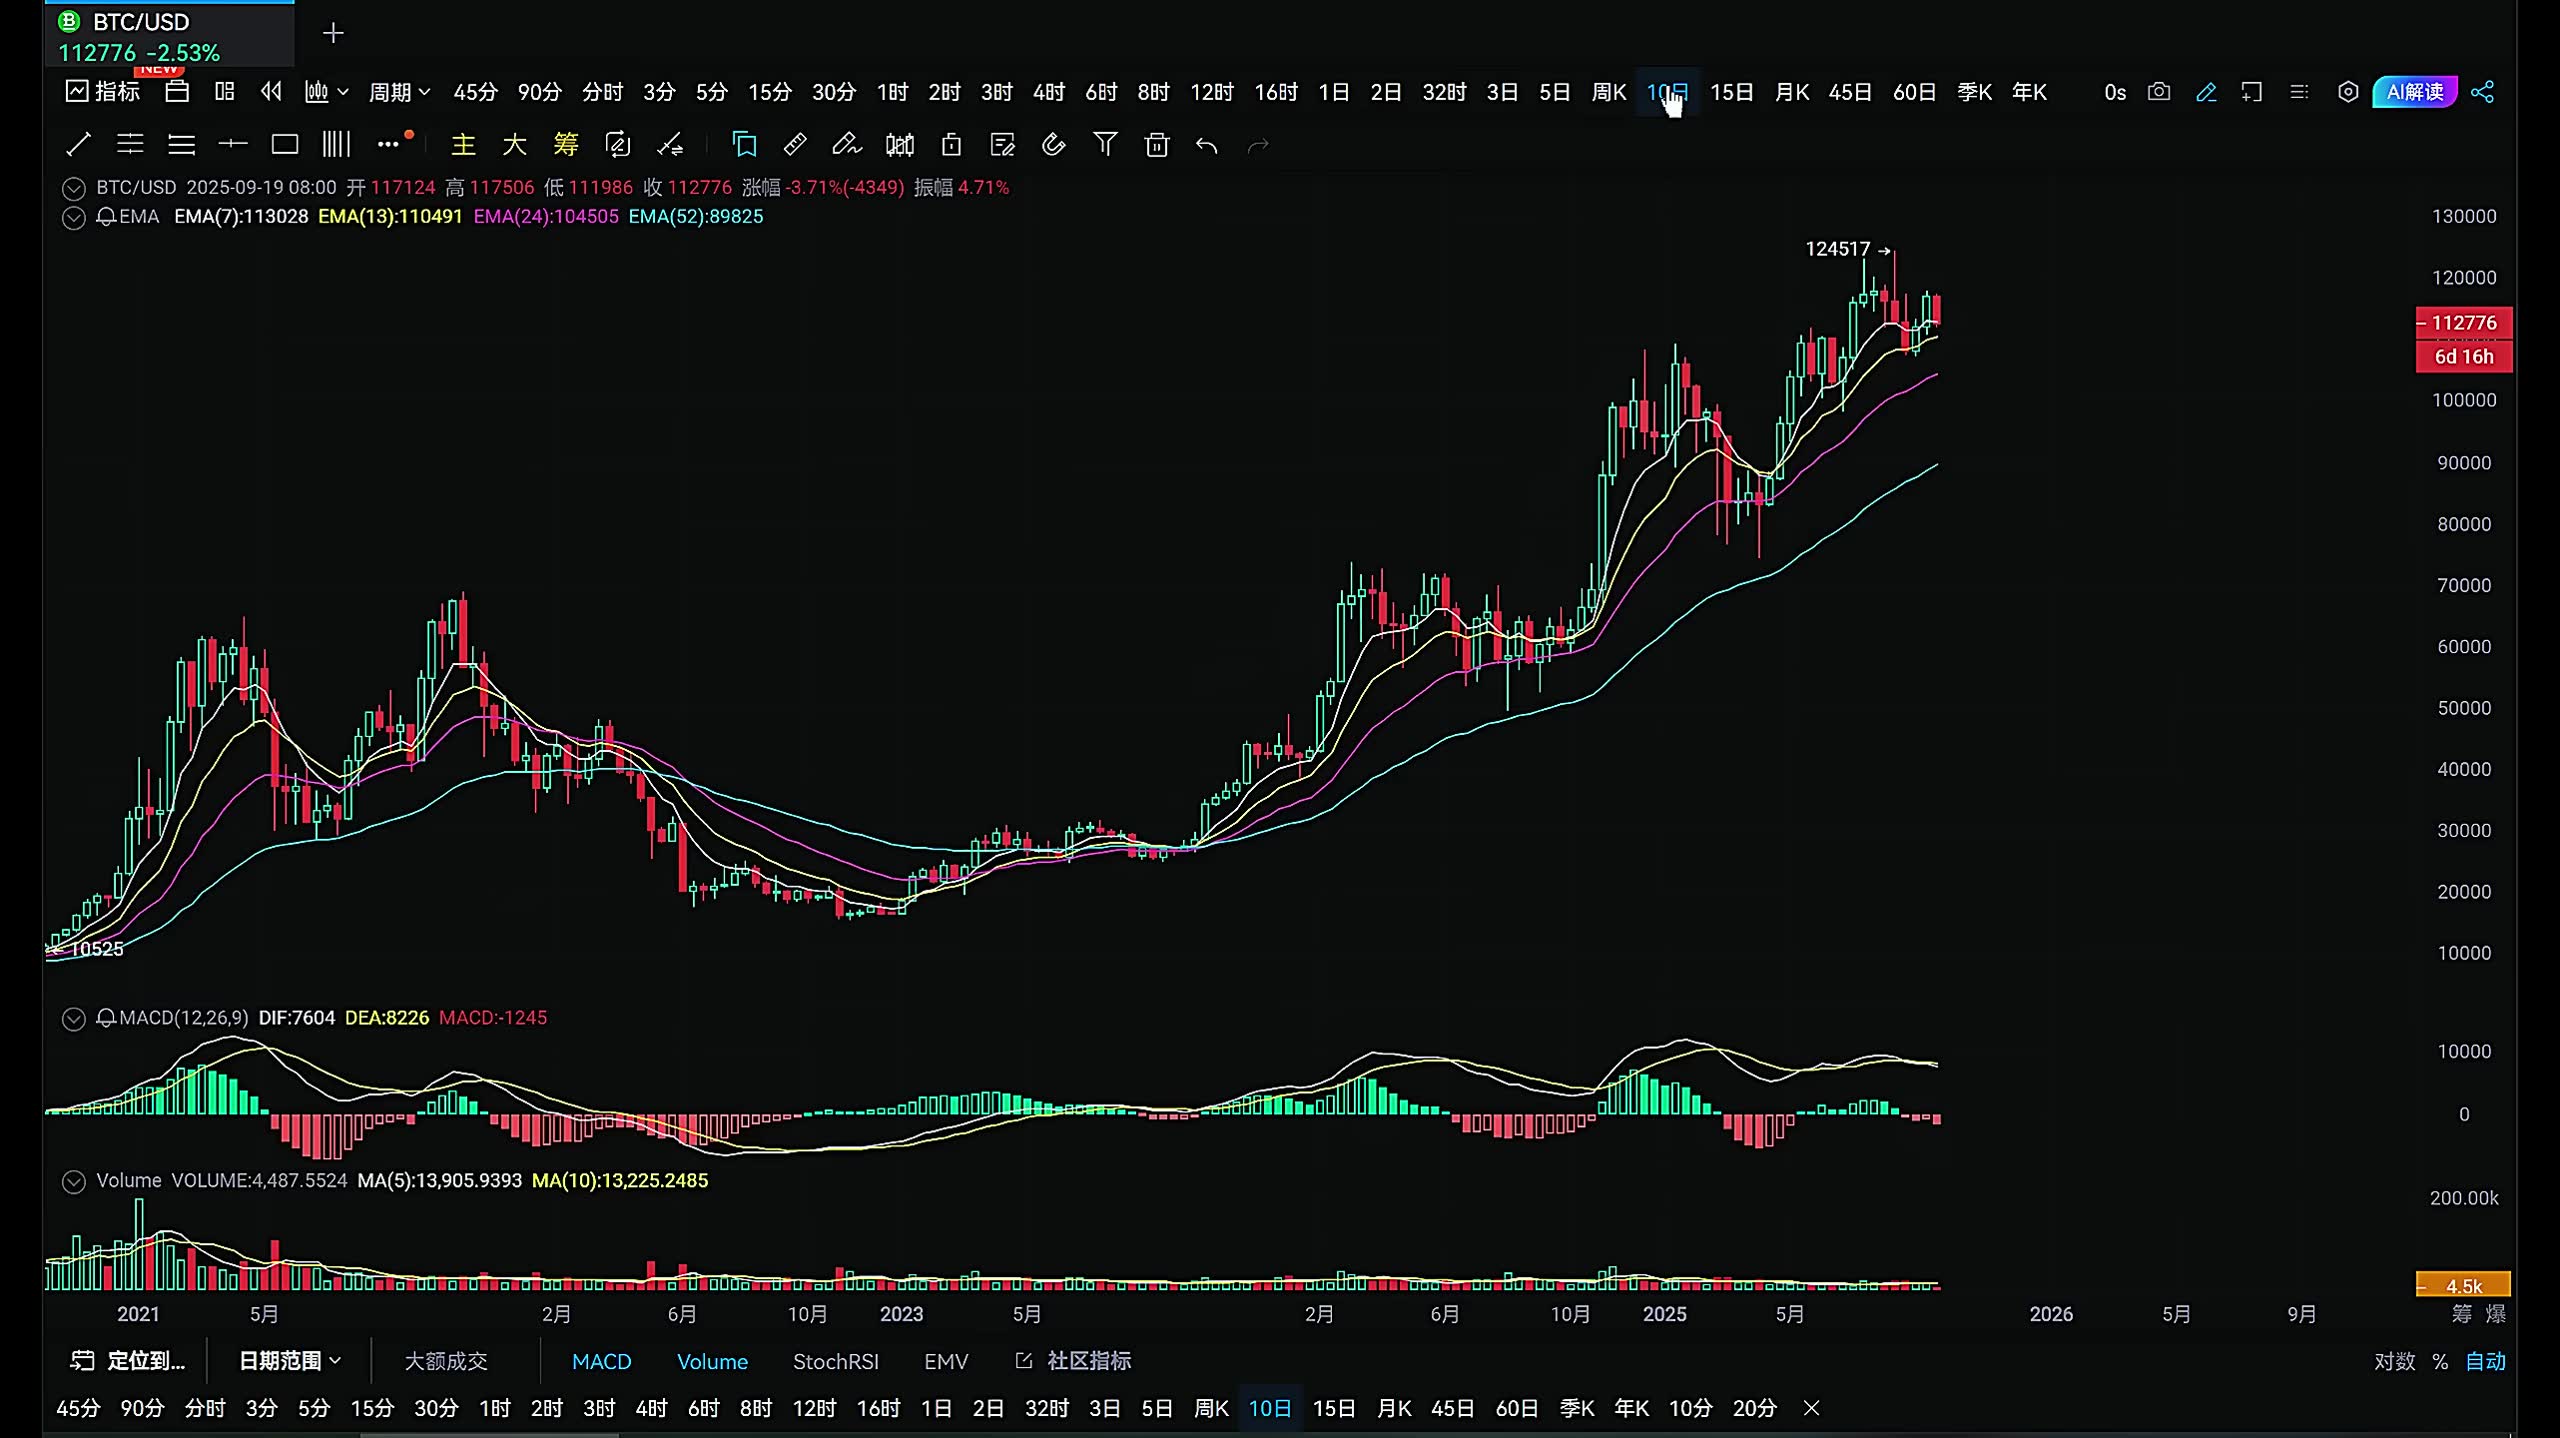Click the share icon top right
The image size is (2560, 1438).
[2484, 92]
